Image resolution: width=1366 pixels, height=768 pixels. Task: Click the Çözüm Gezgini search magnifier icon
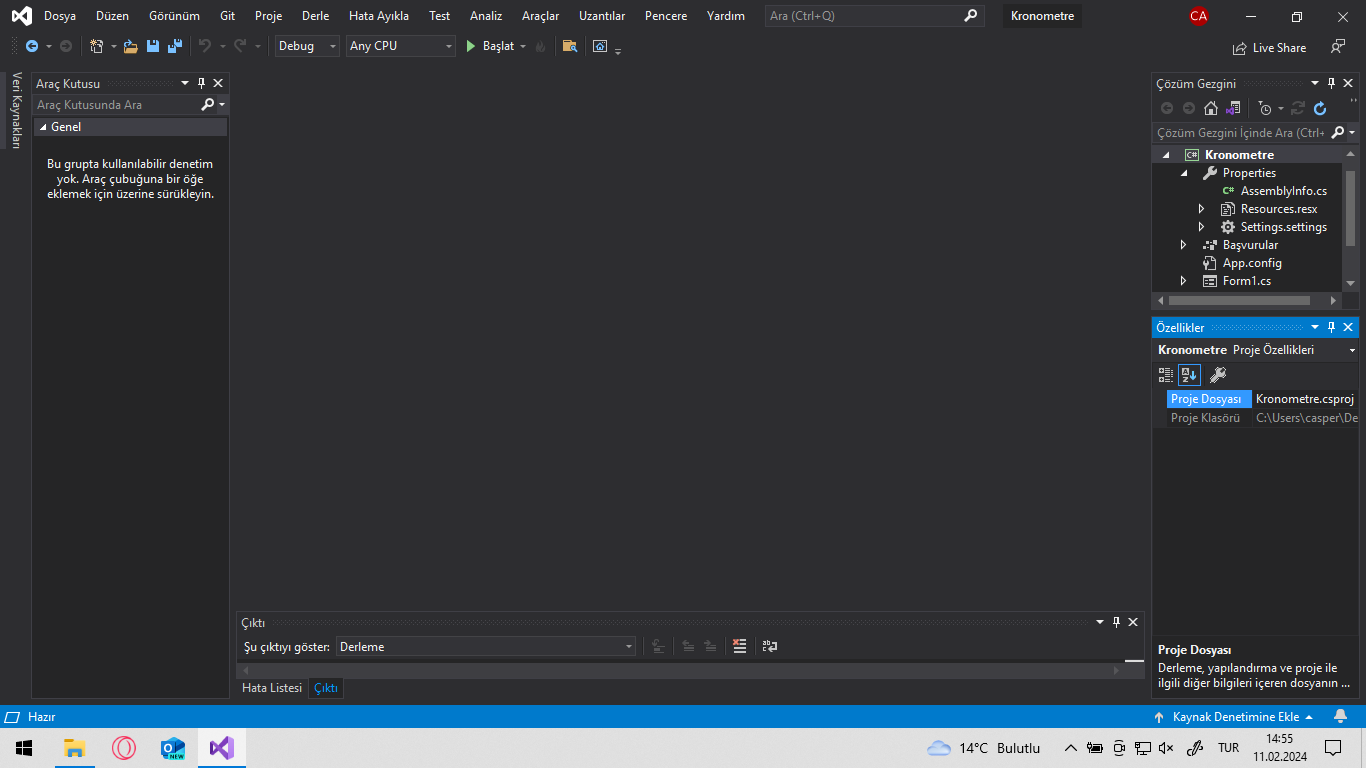click(1337, 132)
